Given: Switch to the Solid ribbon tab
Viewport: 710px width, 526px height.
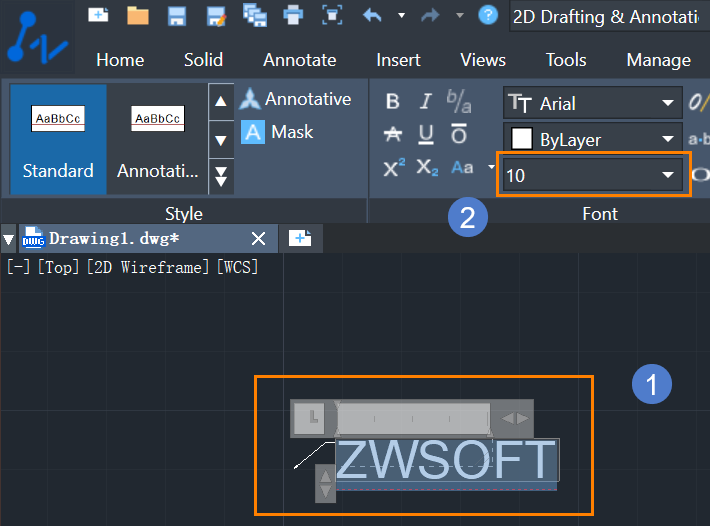Looking at the screenshot, I should (x=203, y=60).
